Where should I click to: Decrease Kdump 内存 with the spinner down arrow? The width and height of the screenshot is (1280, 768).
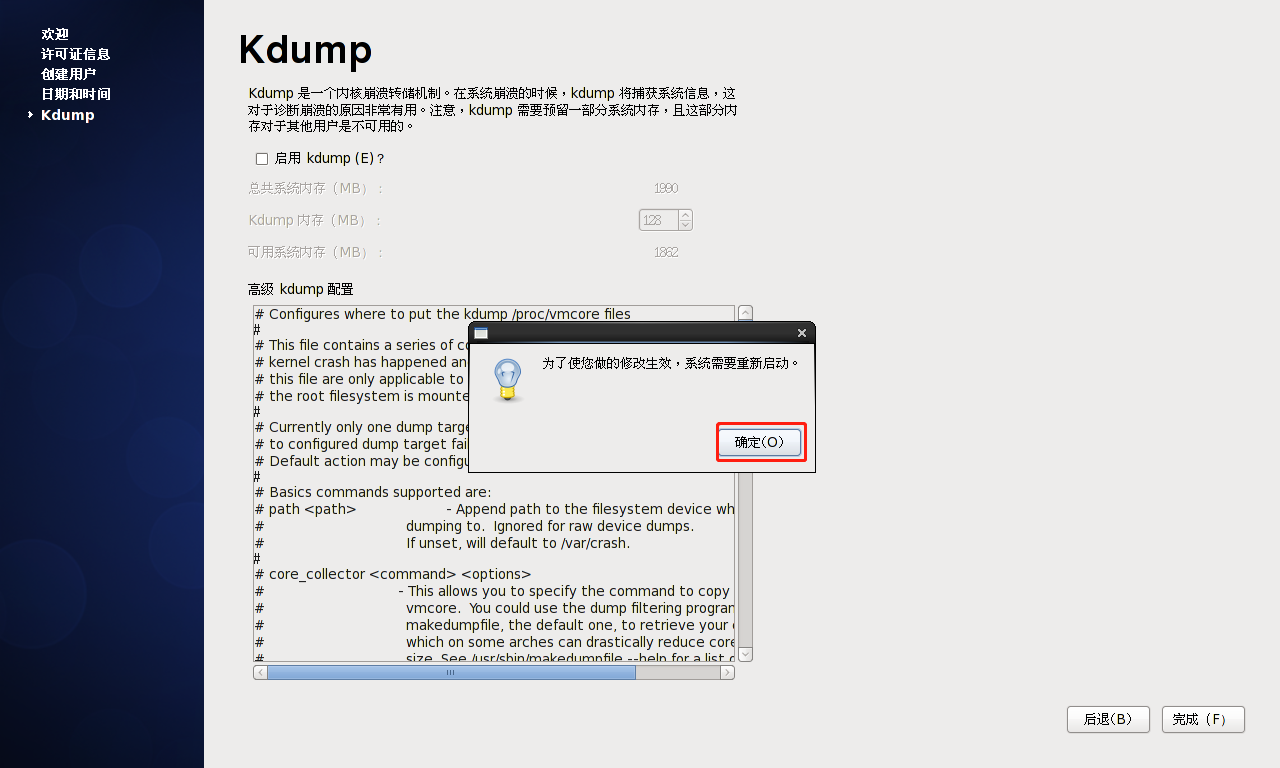[685, 225]
